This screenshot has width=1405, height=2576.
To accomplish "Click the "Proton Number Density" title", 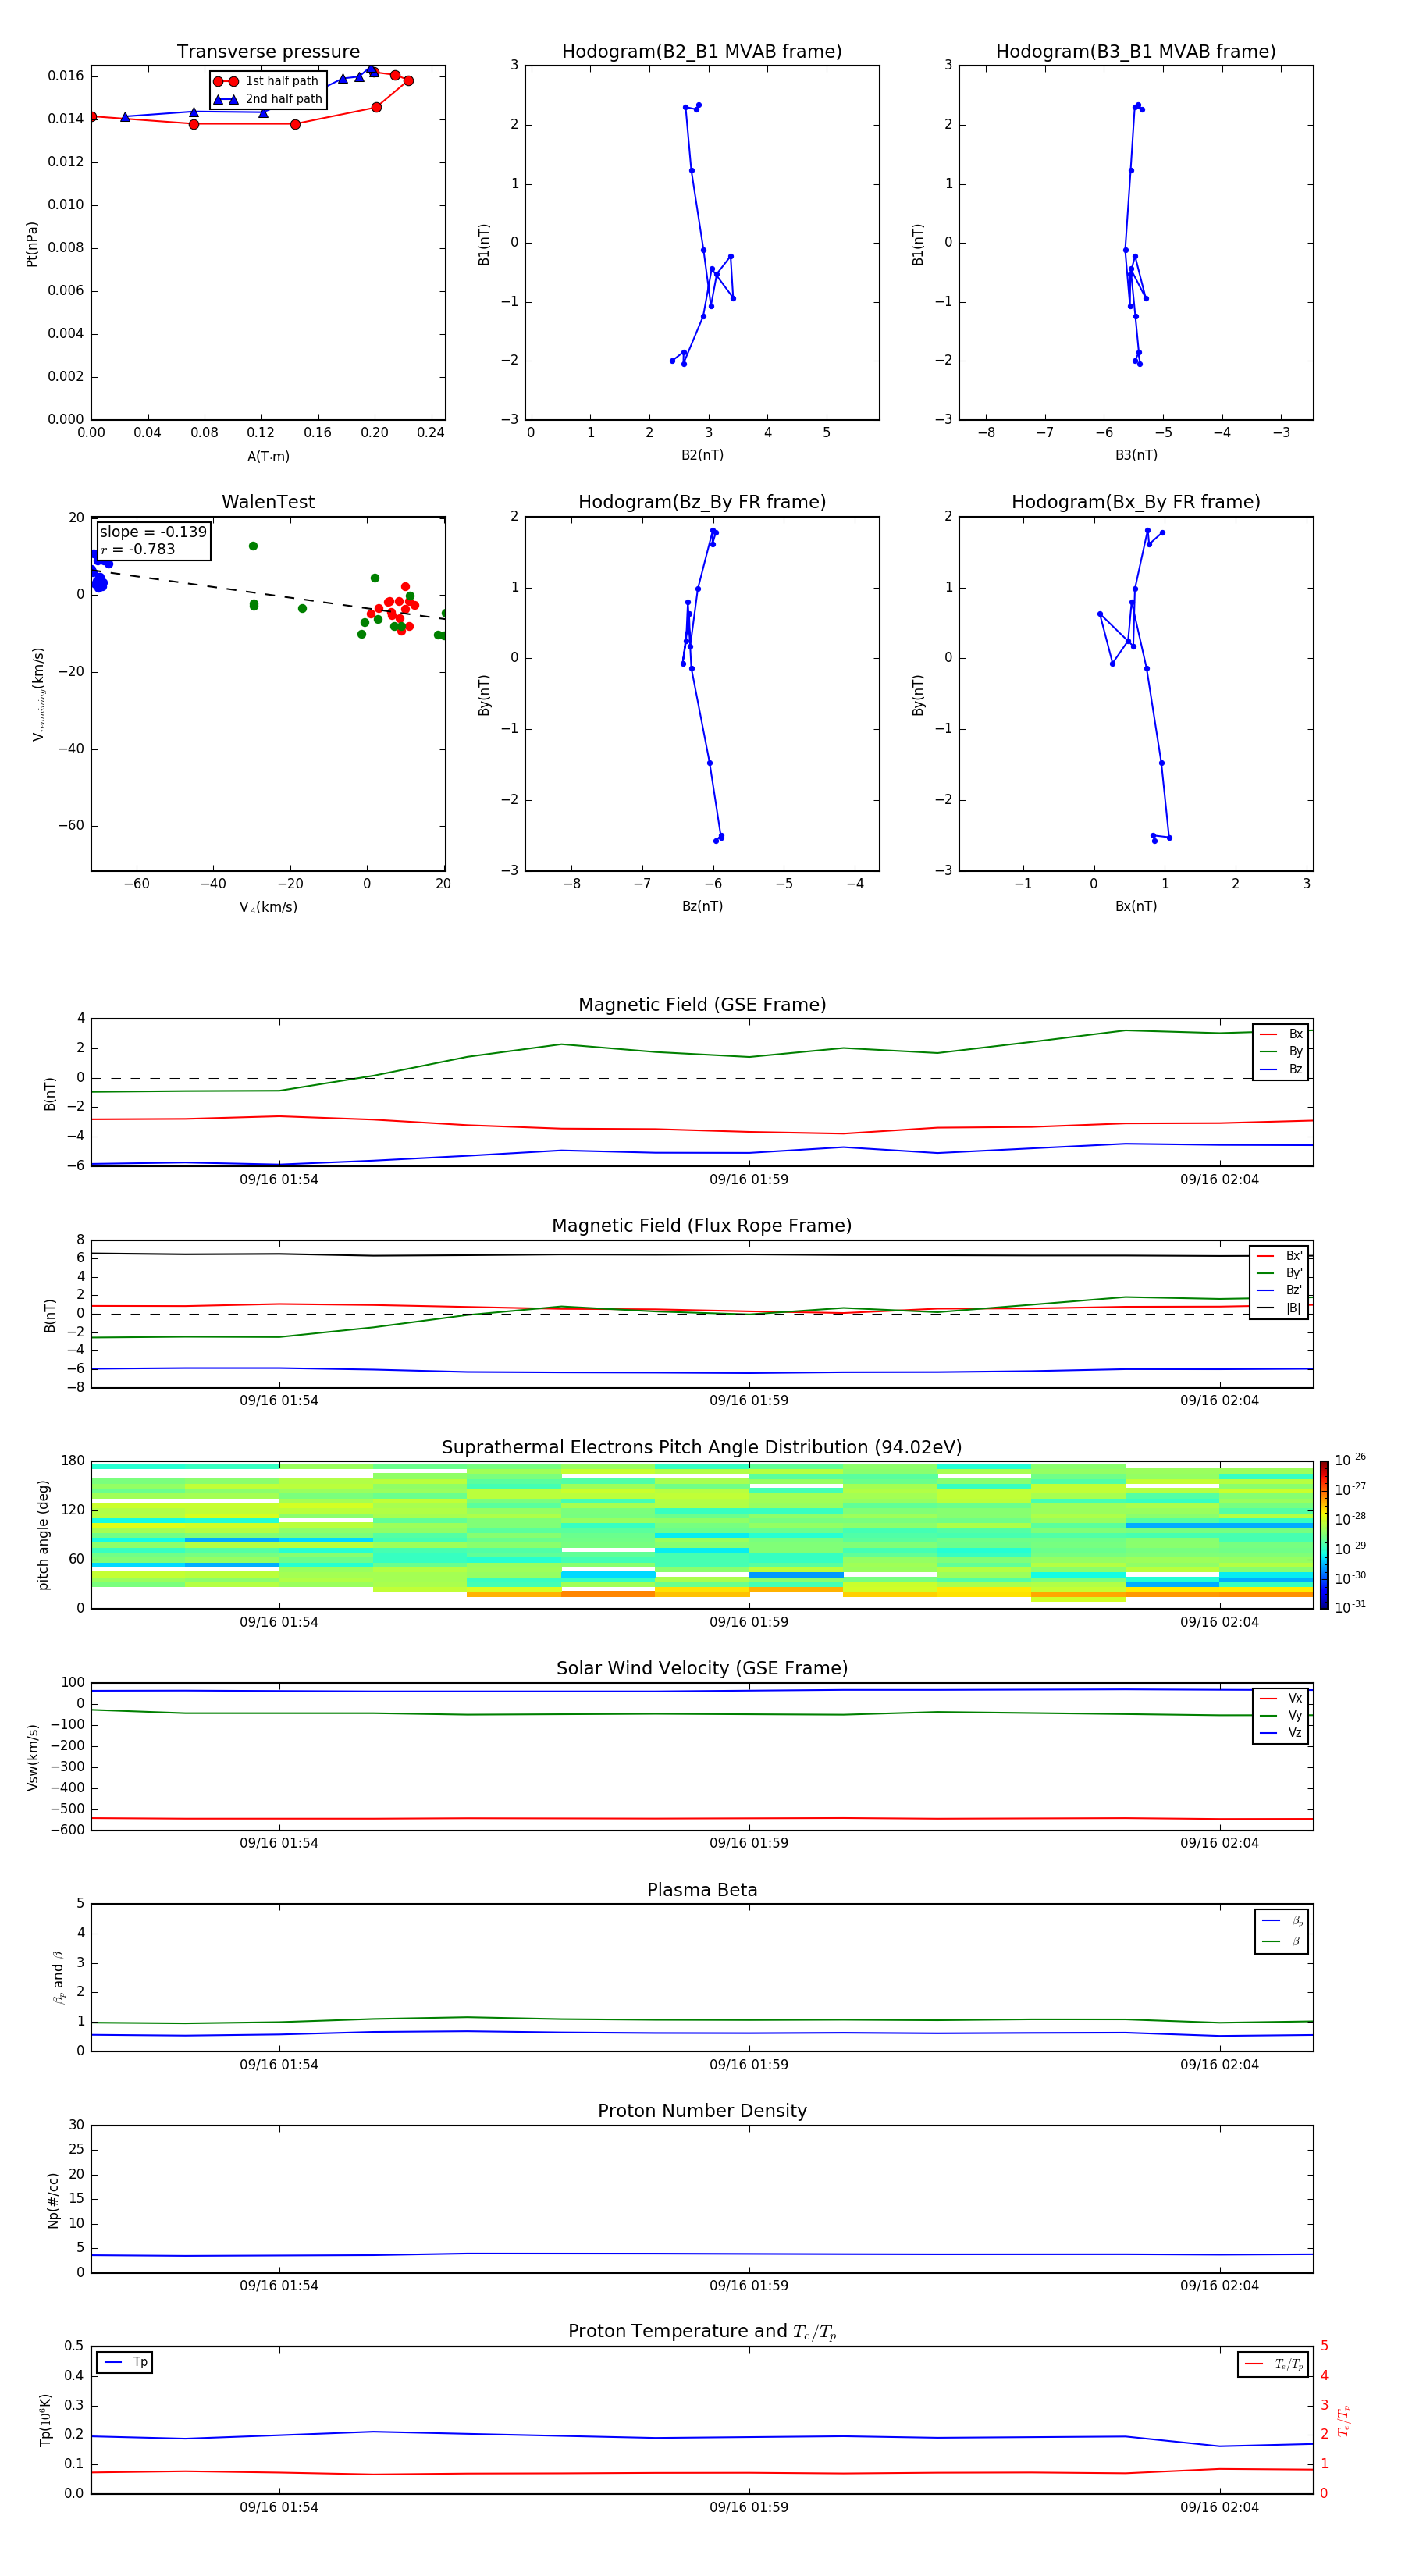I will pos(702,2111).
